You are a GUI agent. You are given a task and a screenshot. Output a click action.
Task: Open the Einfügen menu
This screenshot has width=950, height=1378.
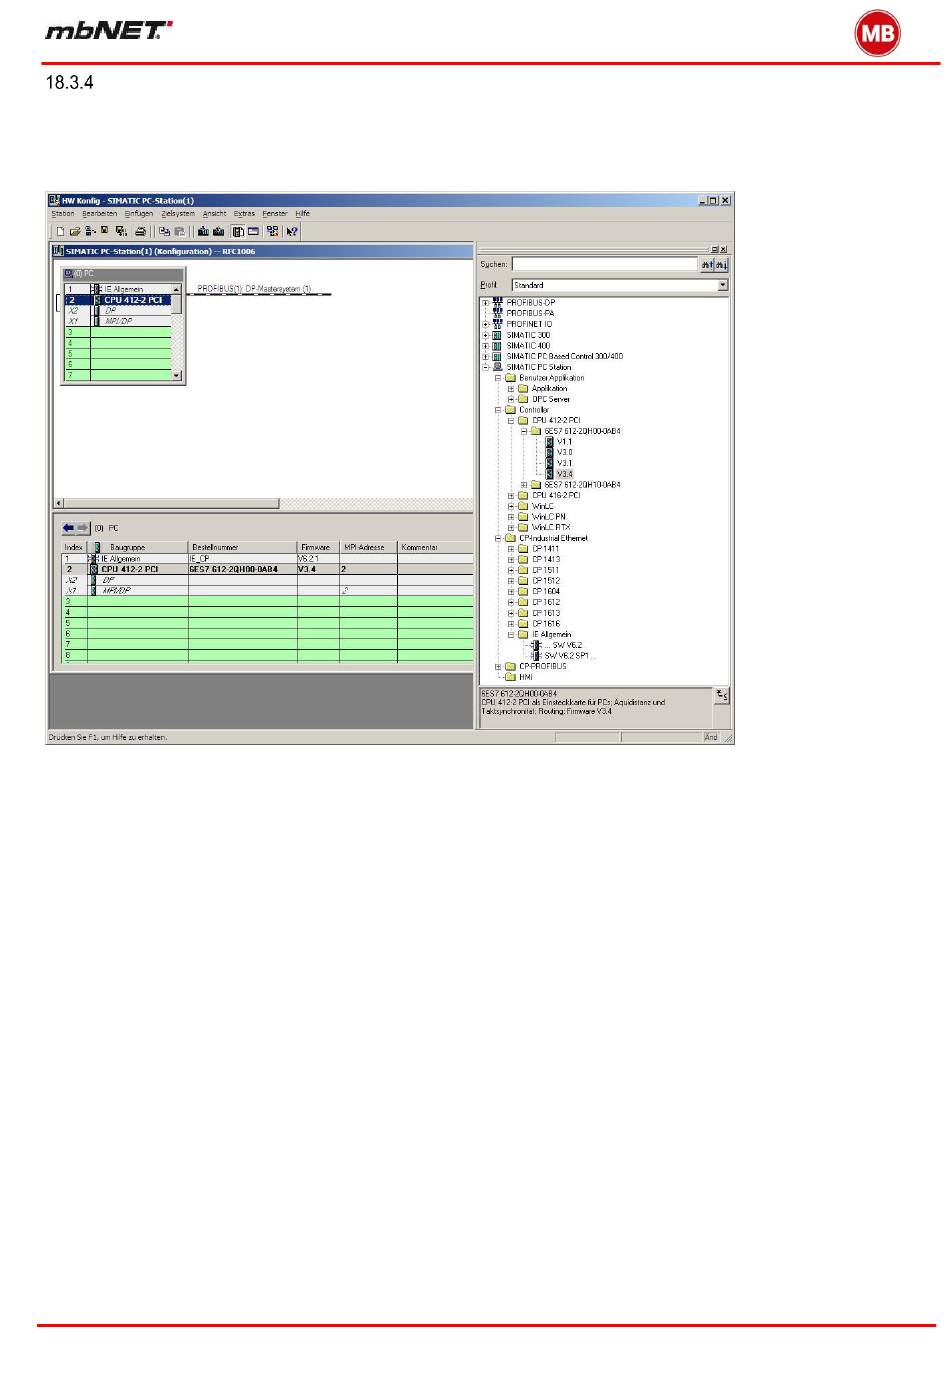(139, 214)
